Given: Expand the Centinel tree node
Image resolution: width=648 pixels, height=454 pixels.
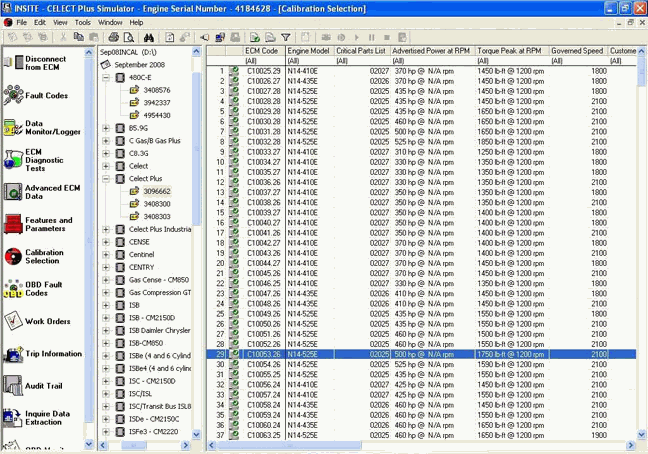Looking at the screenshot, I should [106, 254].
